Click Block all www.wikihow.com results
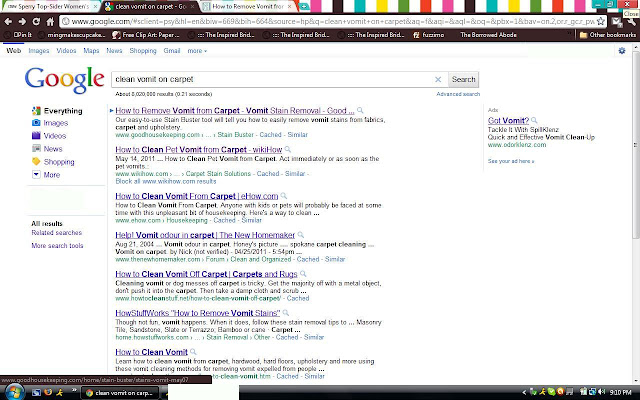 166,181
